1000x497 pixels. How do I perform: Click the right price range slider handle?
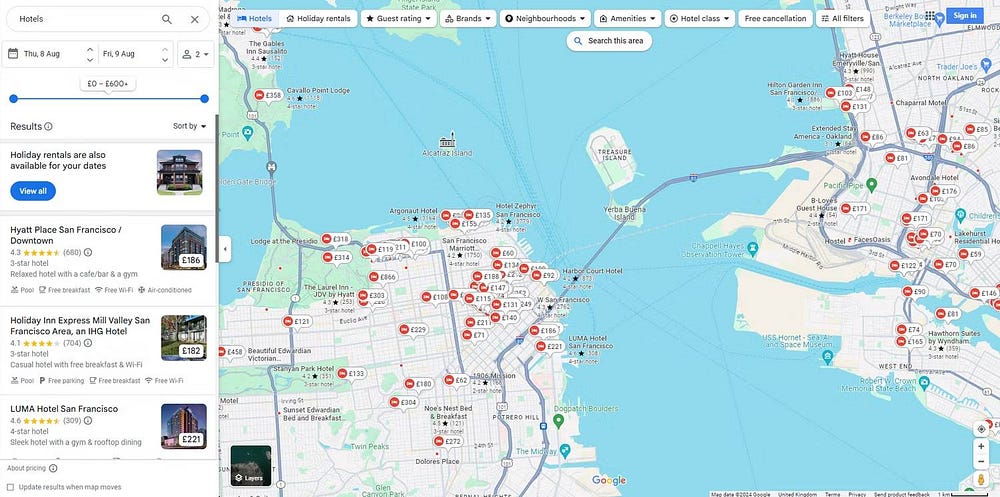coord(204,99)
